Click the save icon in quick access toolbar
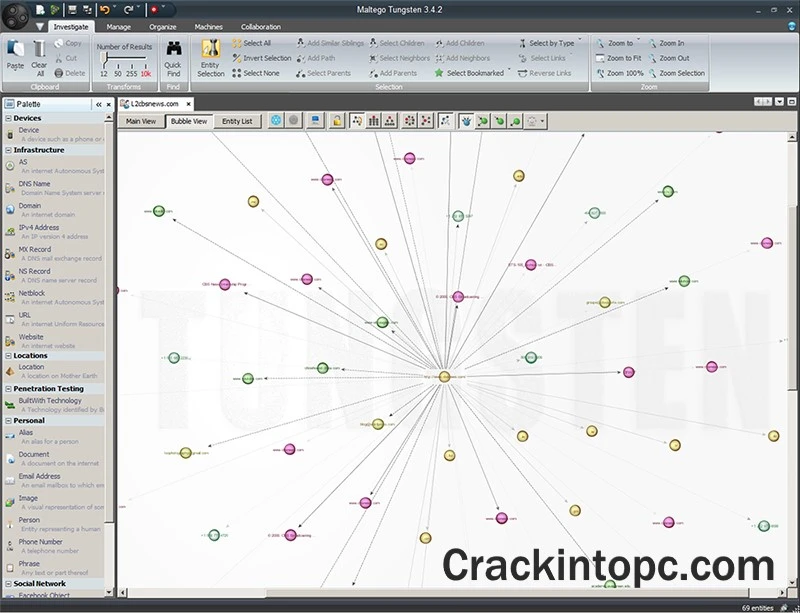Viewport: 800px width, 613px height. point(72,10)
